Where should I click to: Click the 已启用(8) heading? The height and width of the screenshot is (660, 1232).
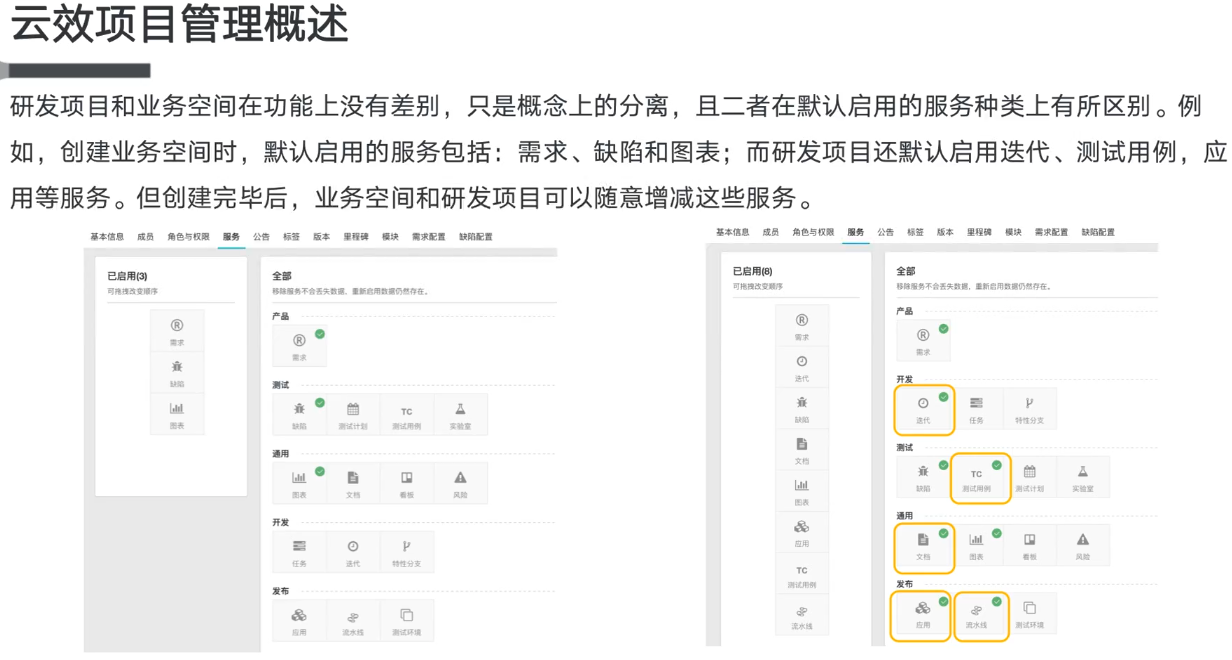point(752,271)
